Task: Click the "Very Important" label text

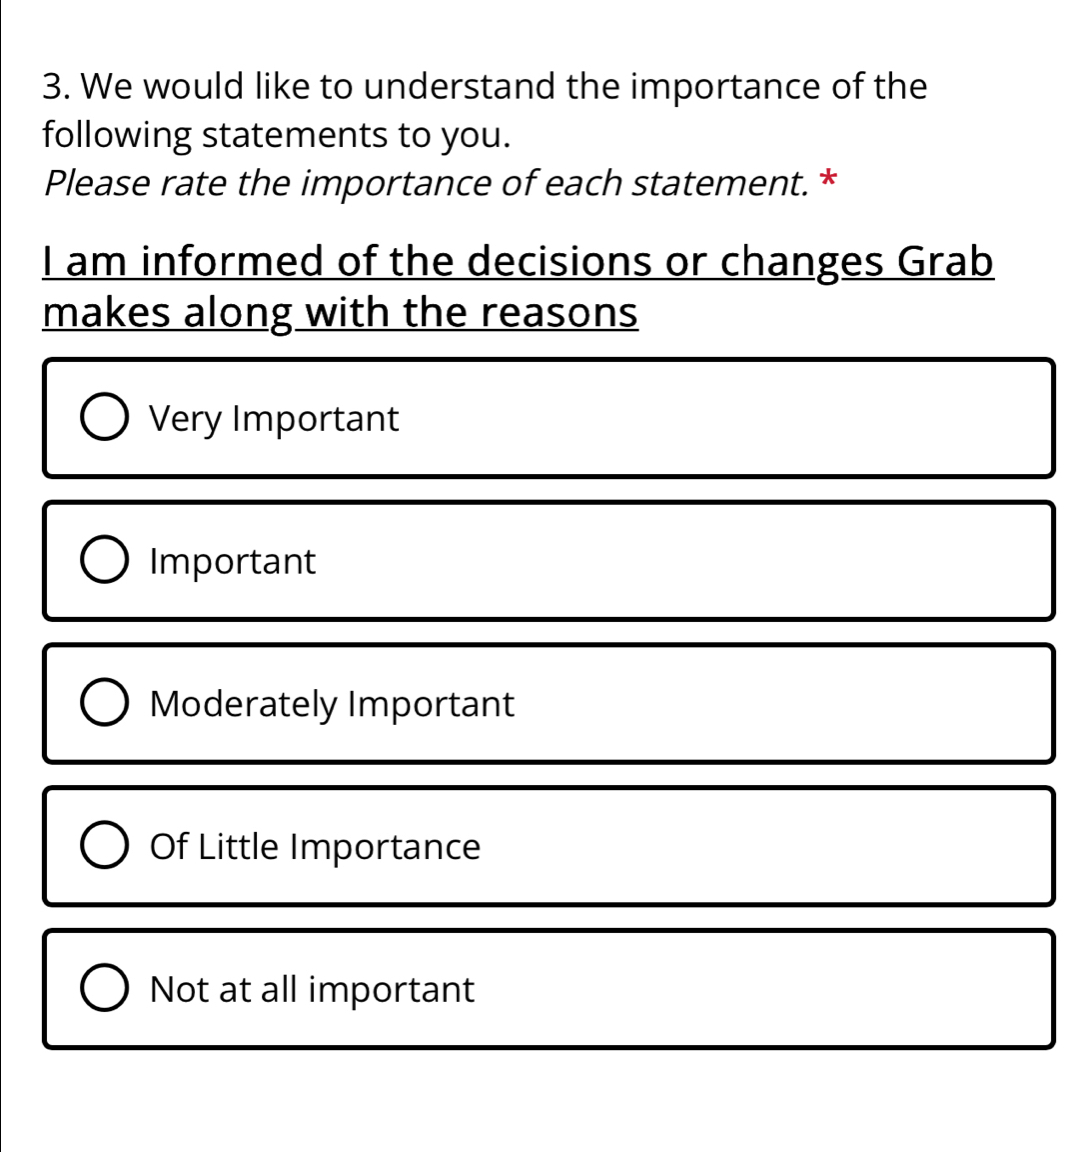Action: (x=274, y=418)
